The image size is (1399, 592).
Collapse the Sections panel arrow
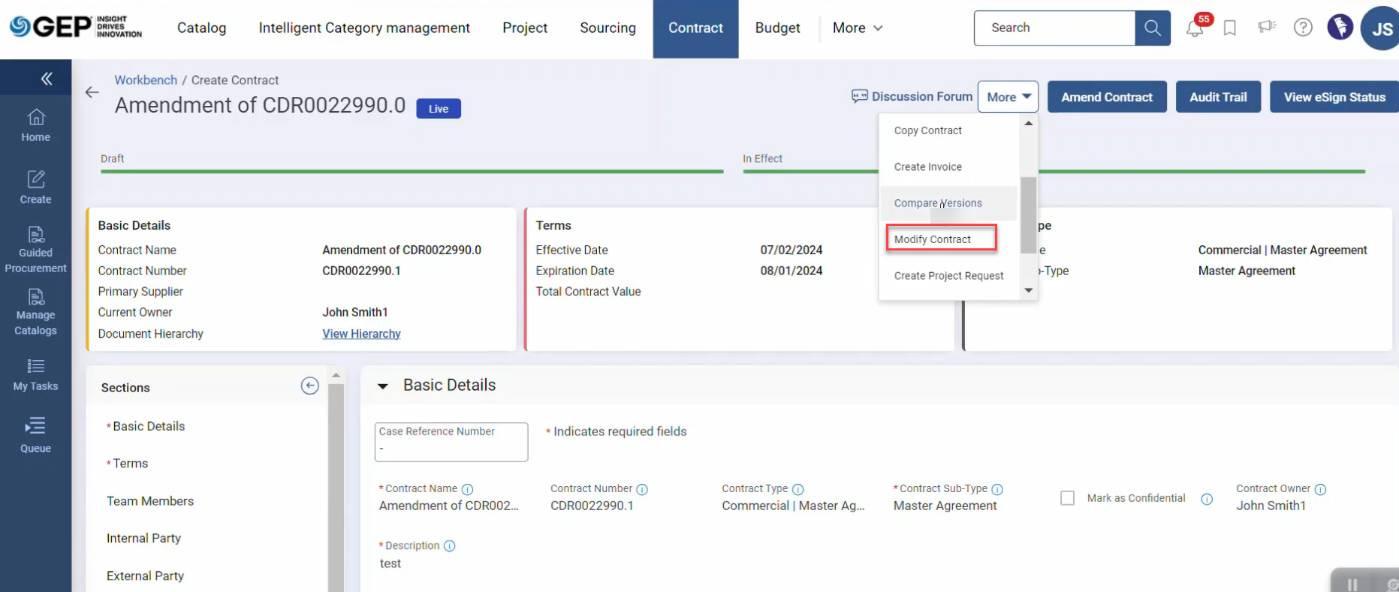tap(310, 386)
